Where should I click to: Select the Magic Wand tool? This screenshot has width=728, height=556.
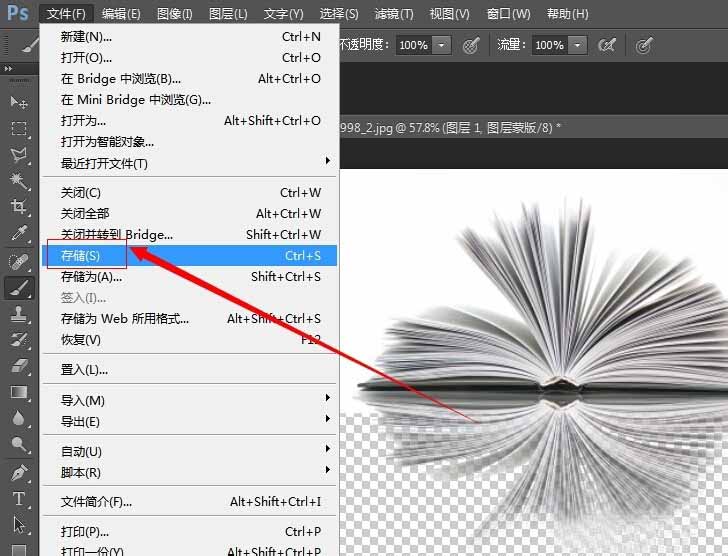tap(19, 181)
